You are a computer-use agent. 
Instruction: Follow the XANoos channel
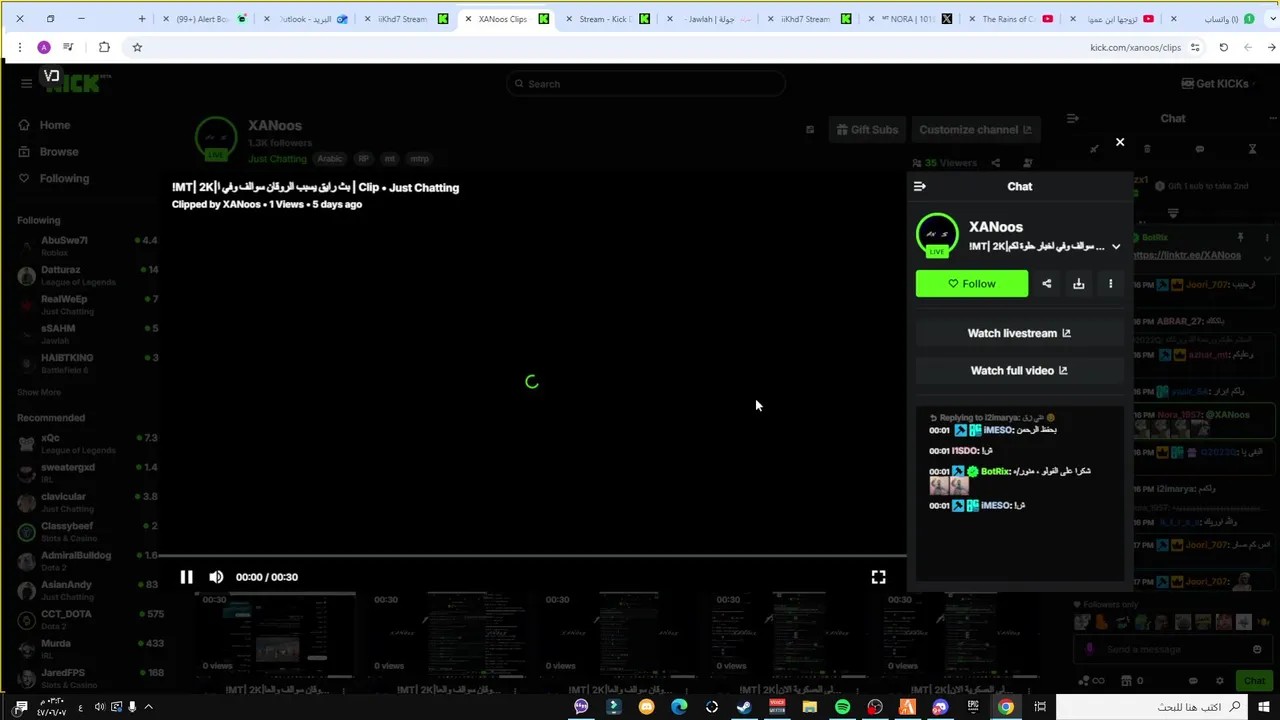point(972,284)
